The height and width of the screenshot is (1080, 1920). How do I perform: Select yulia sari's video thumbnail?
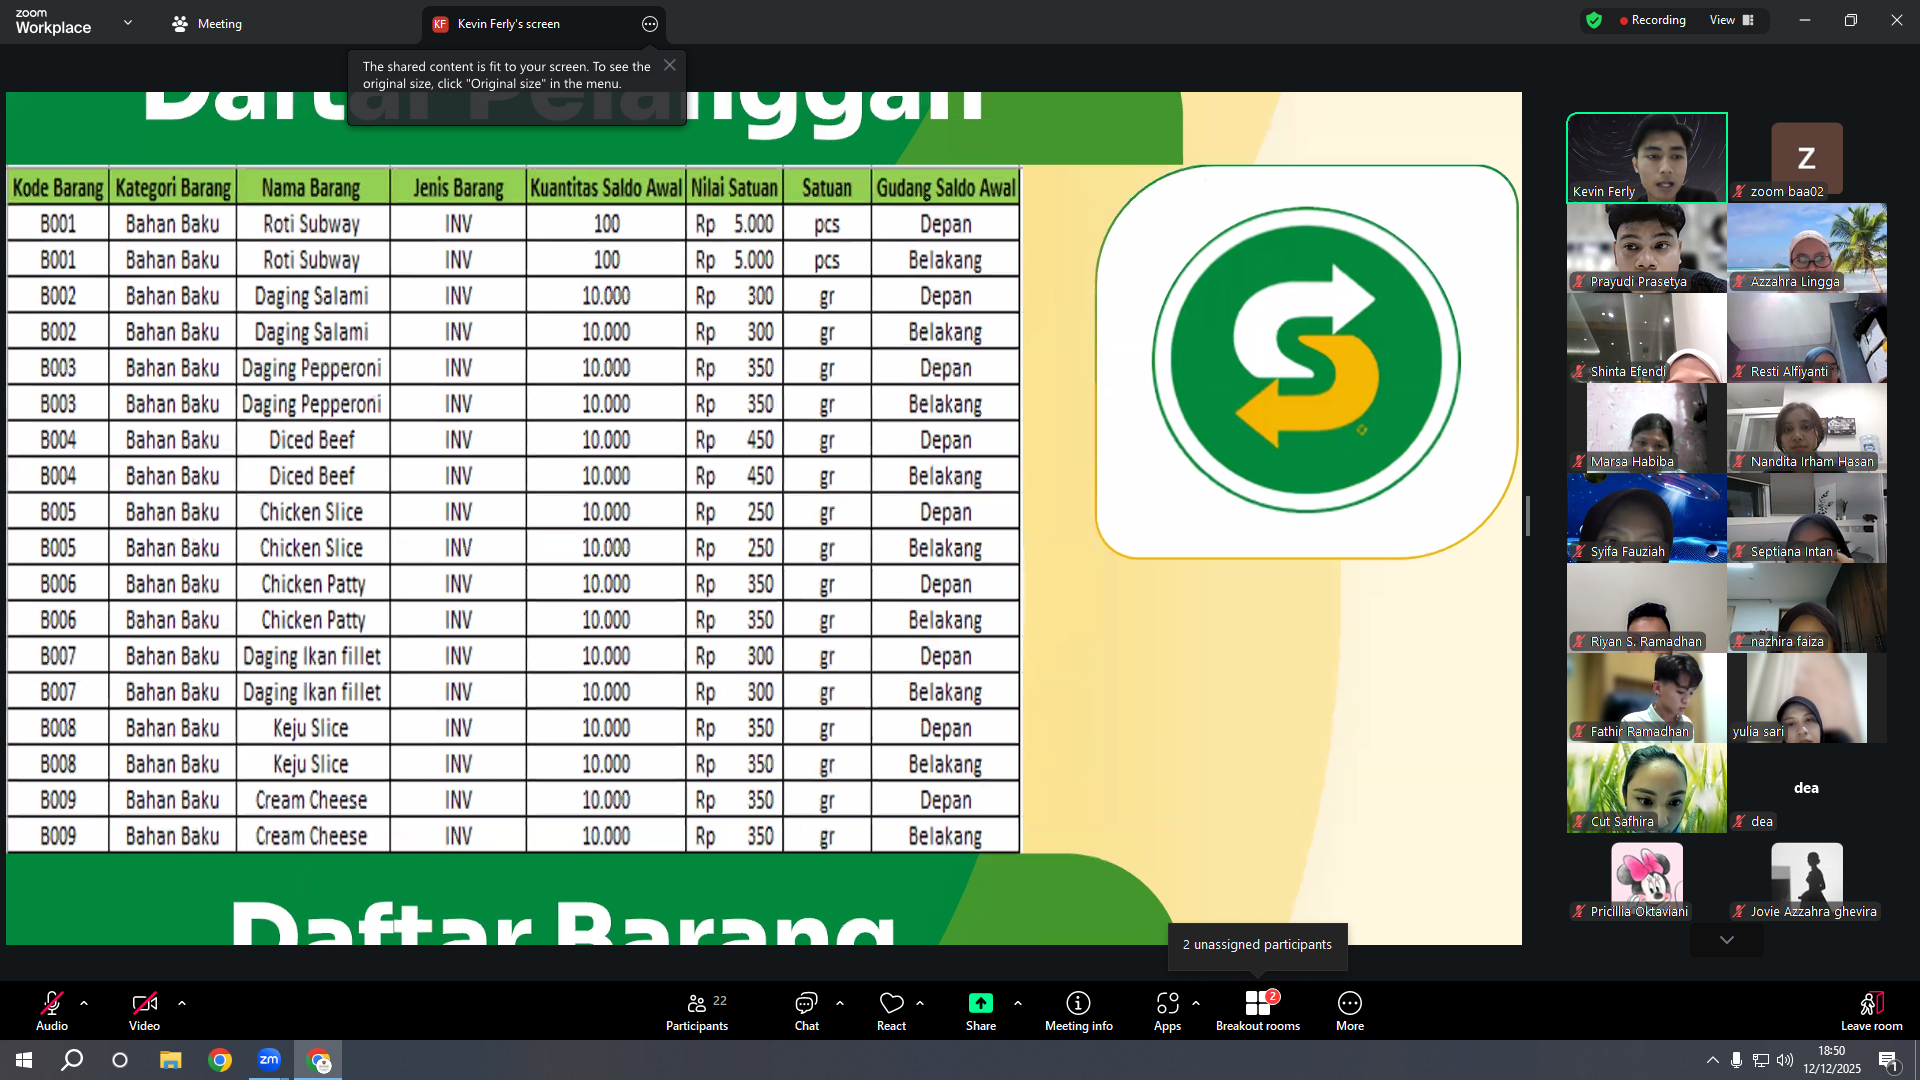[1807, 698]
